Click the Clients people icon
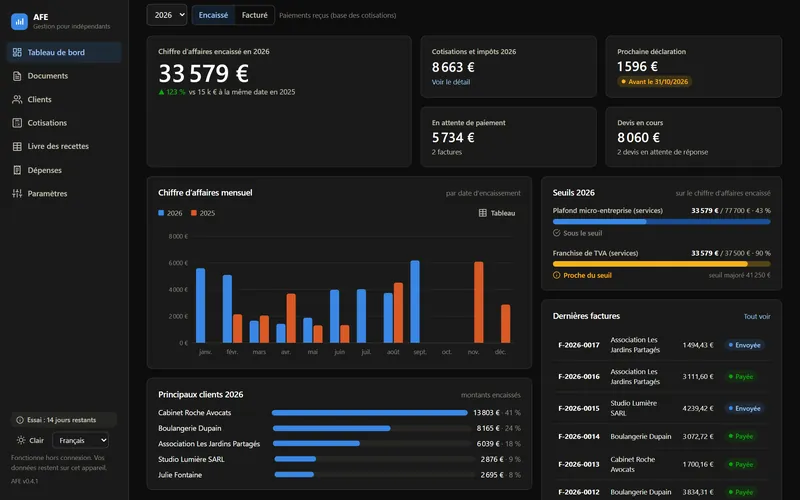Image resolution: width=800 pixels, height=500 pixels. [17, 99]
